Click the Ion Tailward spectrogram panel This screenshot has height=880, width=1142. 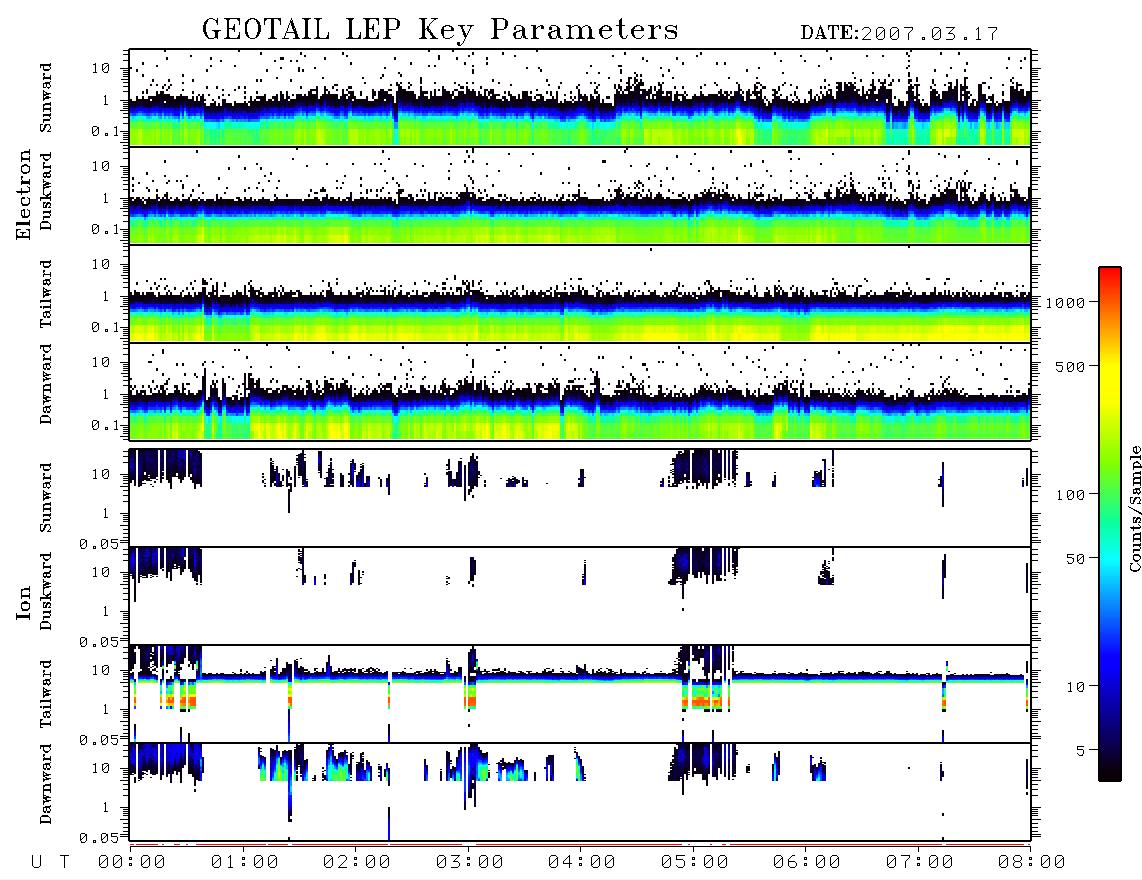pyautogui.click(x=580, y=694)
